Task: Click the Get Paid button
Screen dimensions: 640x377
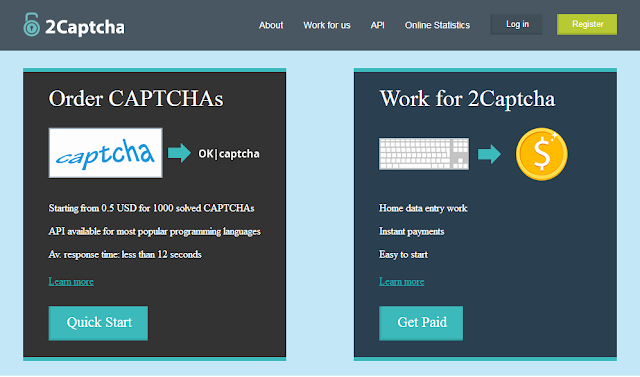Action: click(421, 323)
